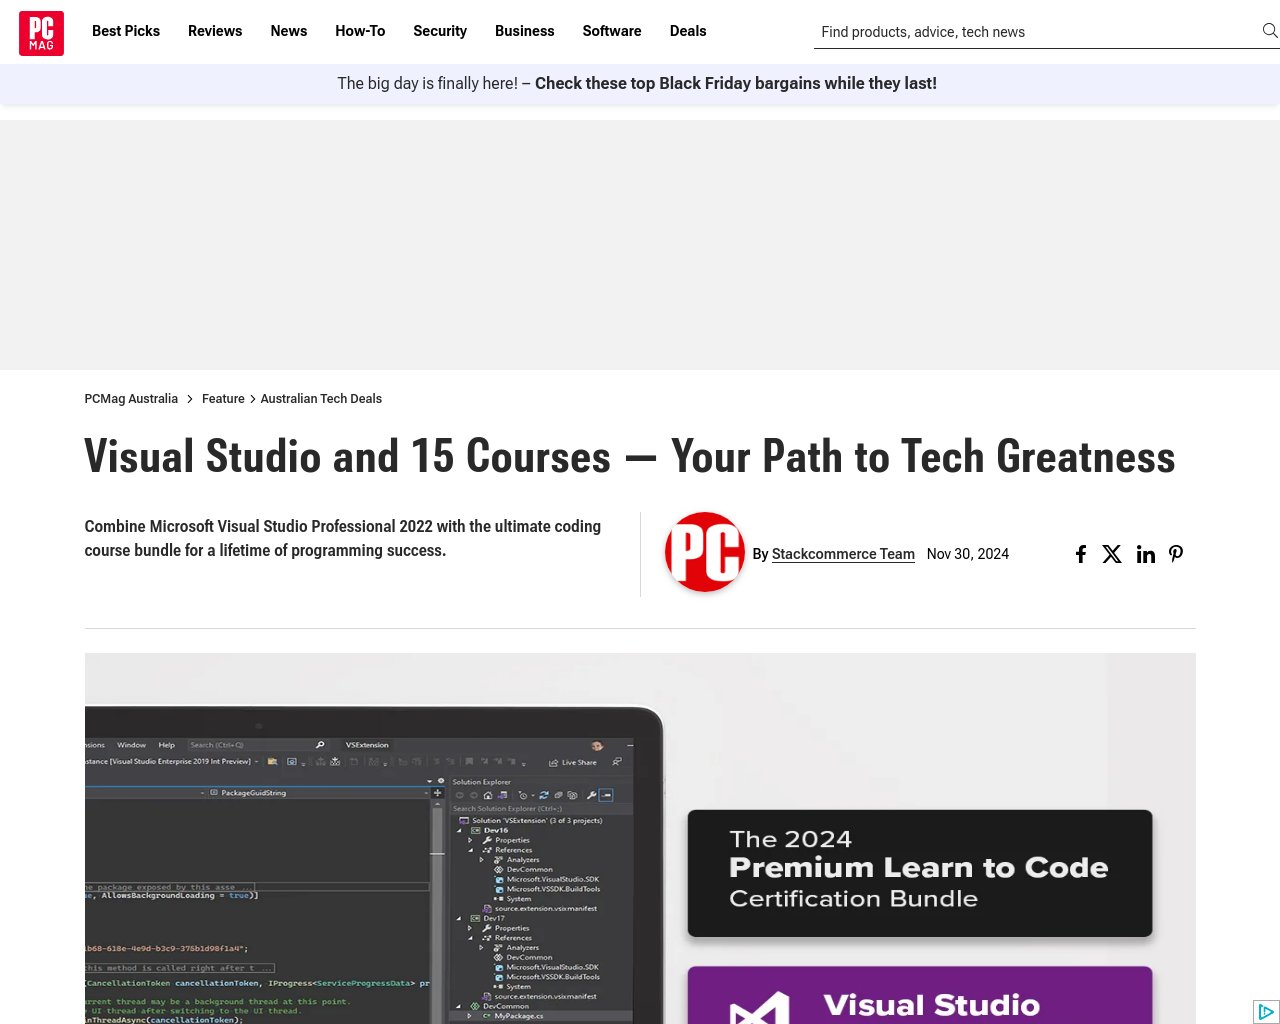Browse the Deals menu
Viewport: 1280px width, 1024px height.
click(x=688, y=31)
